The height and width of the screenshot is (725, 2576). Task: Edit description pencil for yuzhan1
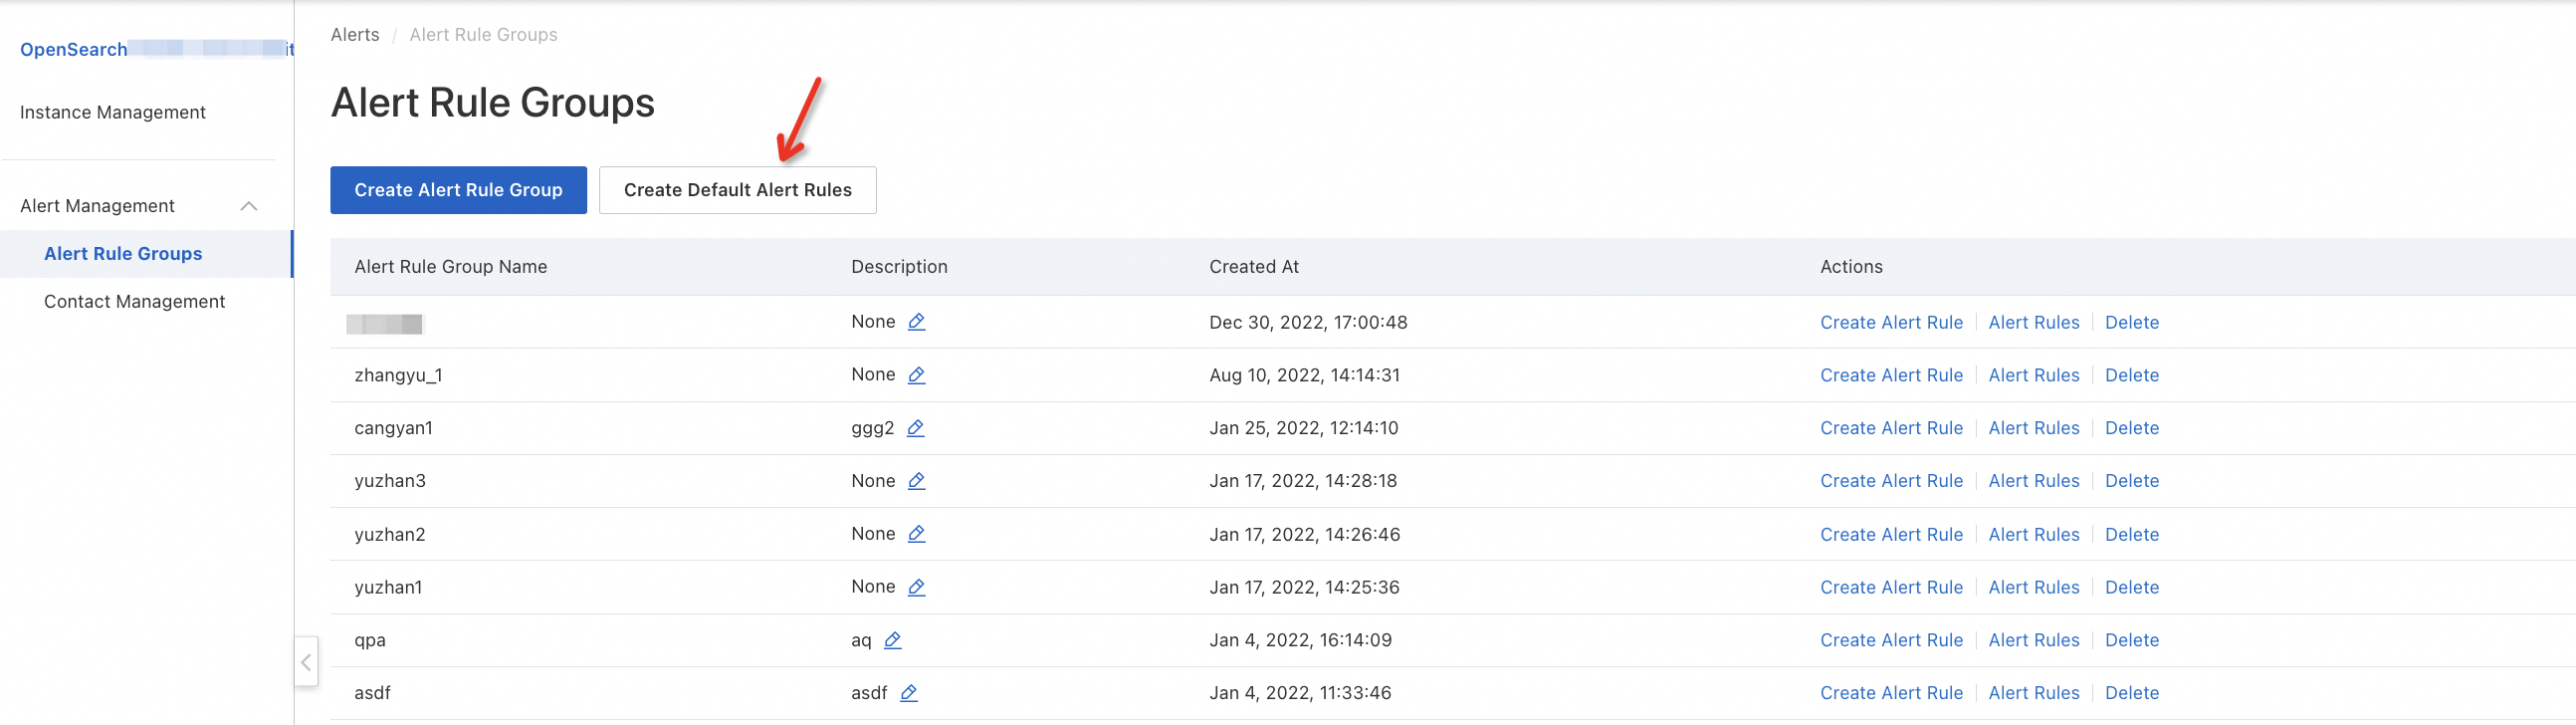[916, 587]
